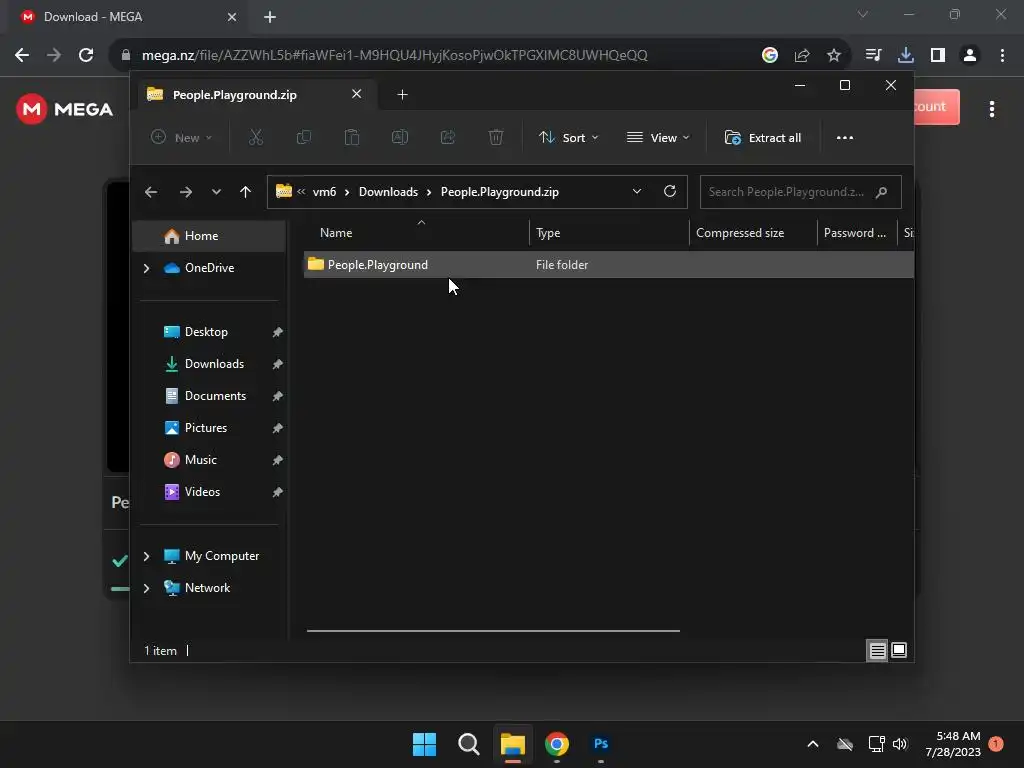Show hidden system tray icons
This screenshot has height=768, width=1024.
[812, 744]
